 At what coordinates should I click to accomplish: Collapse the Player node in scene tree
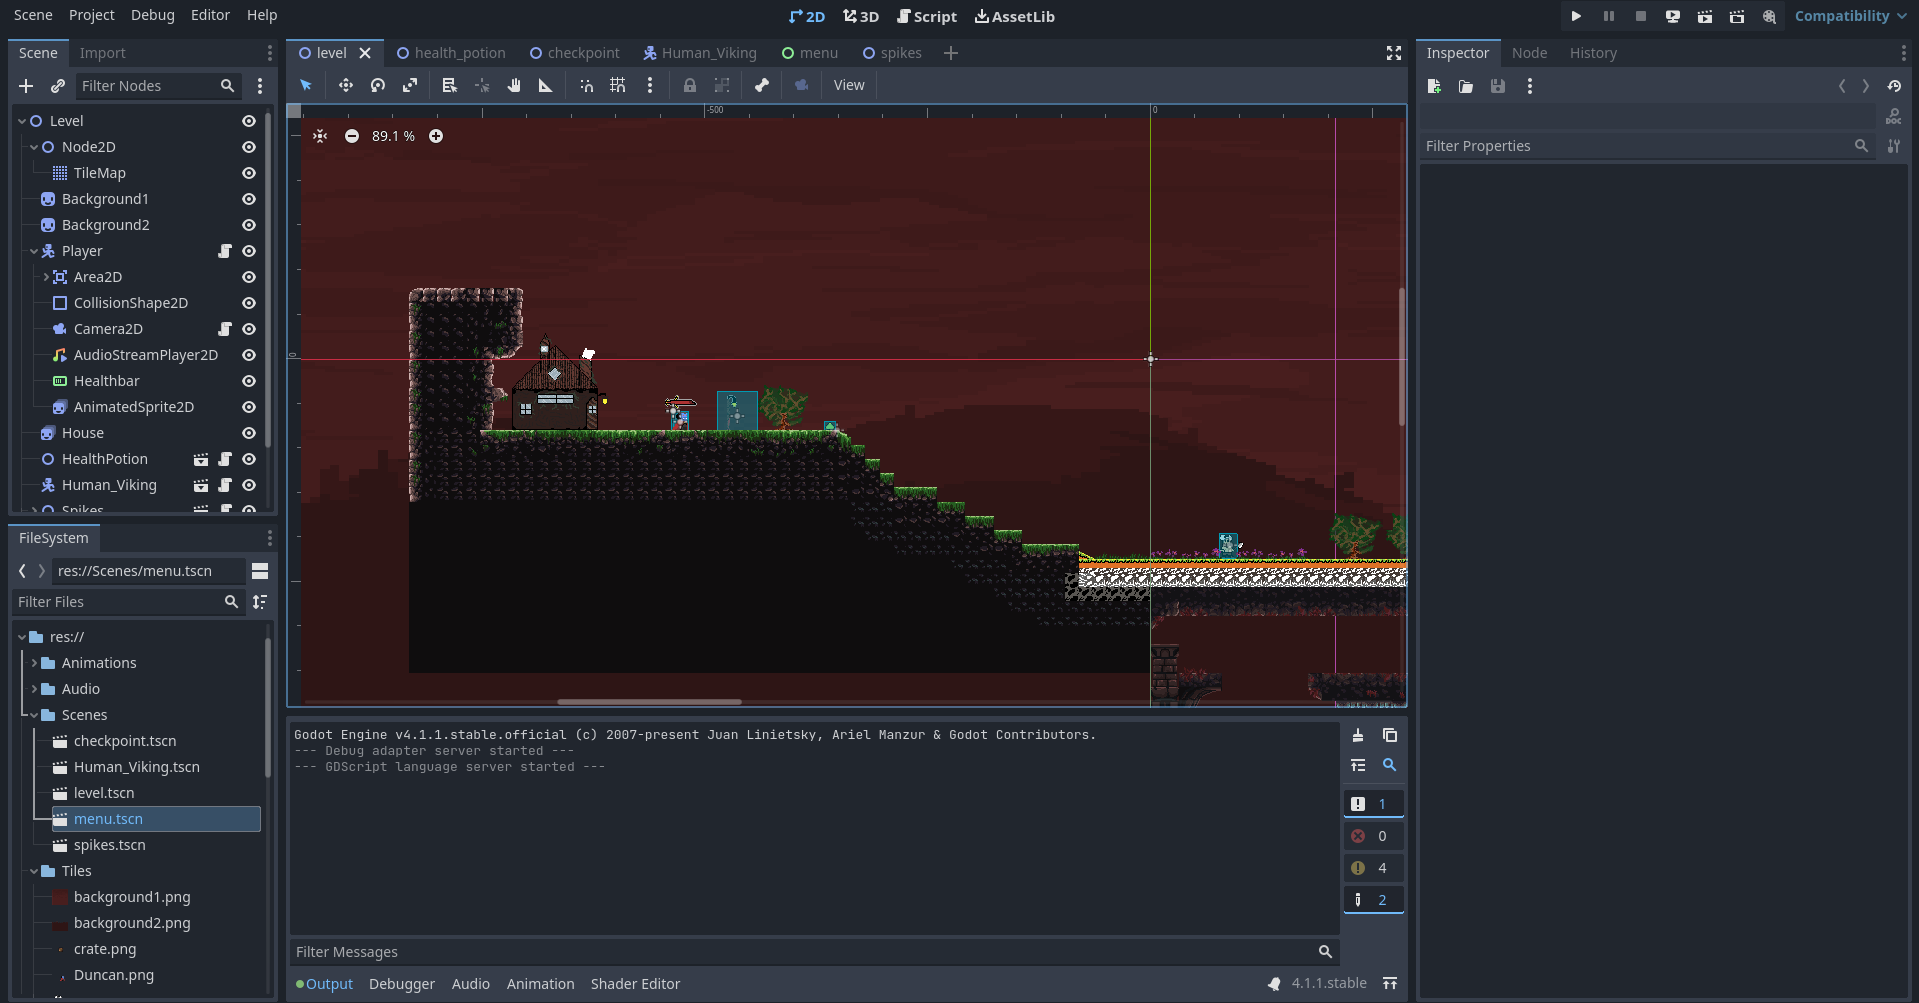coord(34,252)
